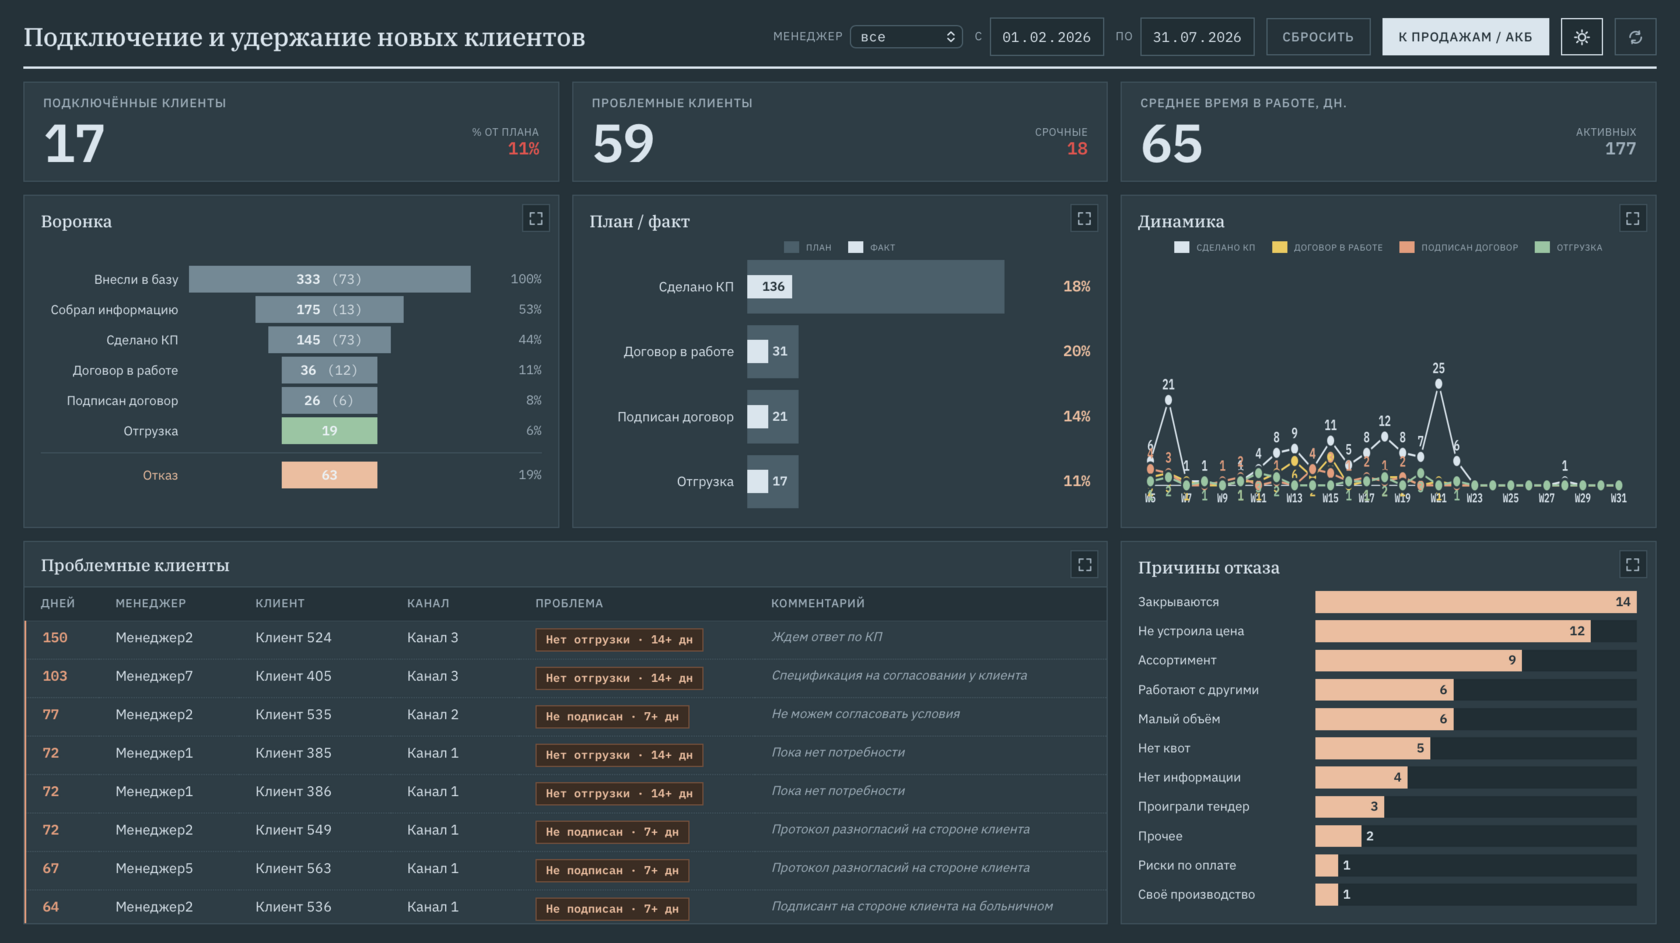Click the refresh data icon
1680x943 pixels.
click(1635, 37)
